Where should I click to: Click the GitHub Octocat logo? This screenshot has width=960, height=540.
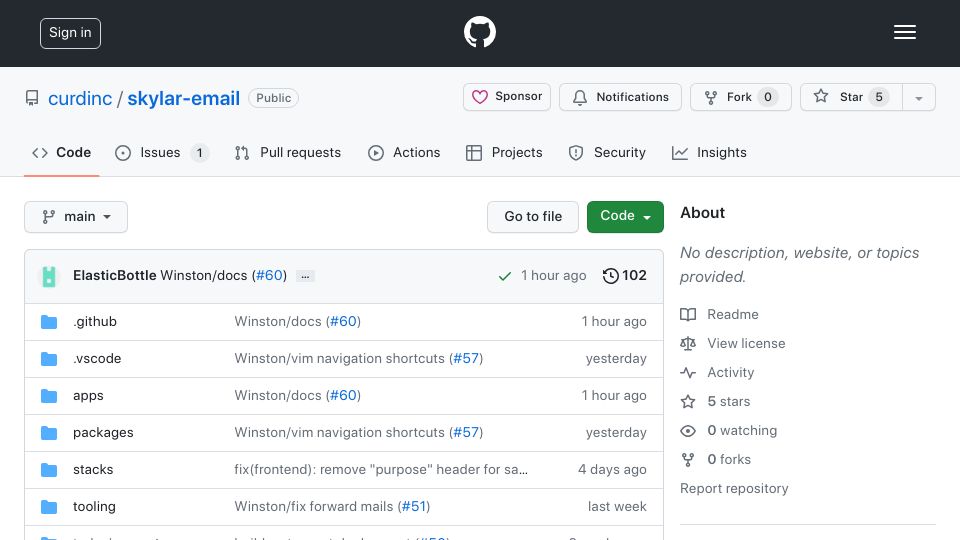[479, 32]
